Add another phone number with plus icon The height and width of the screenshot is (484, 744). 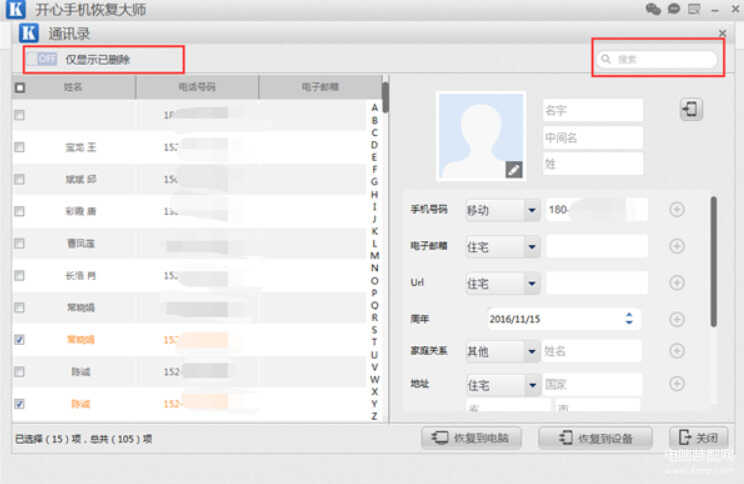pos(677,209)
